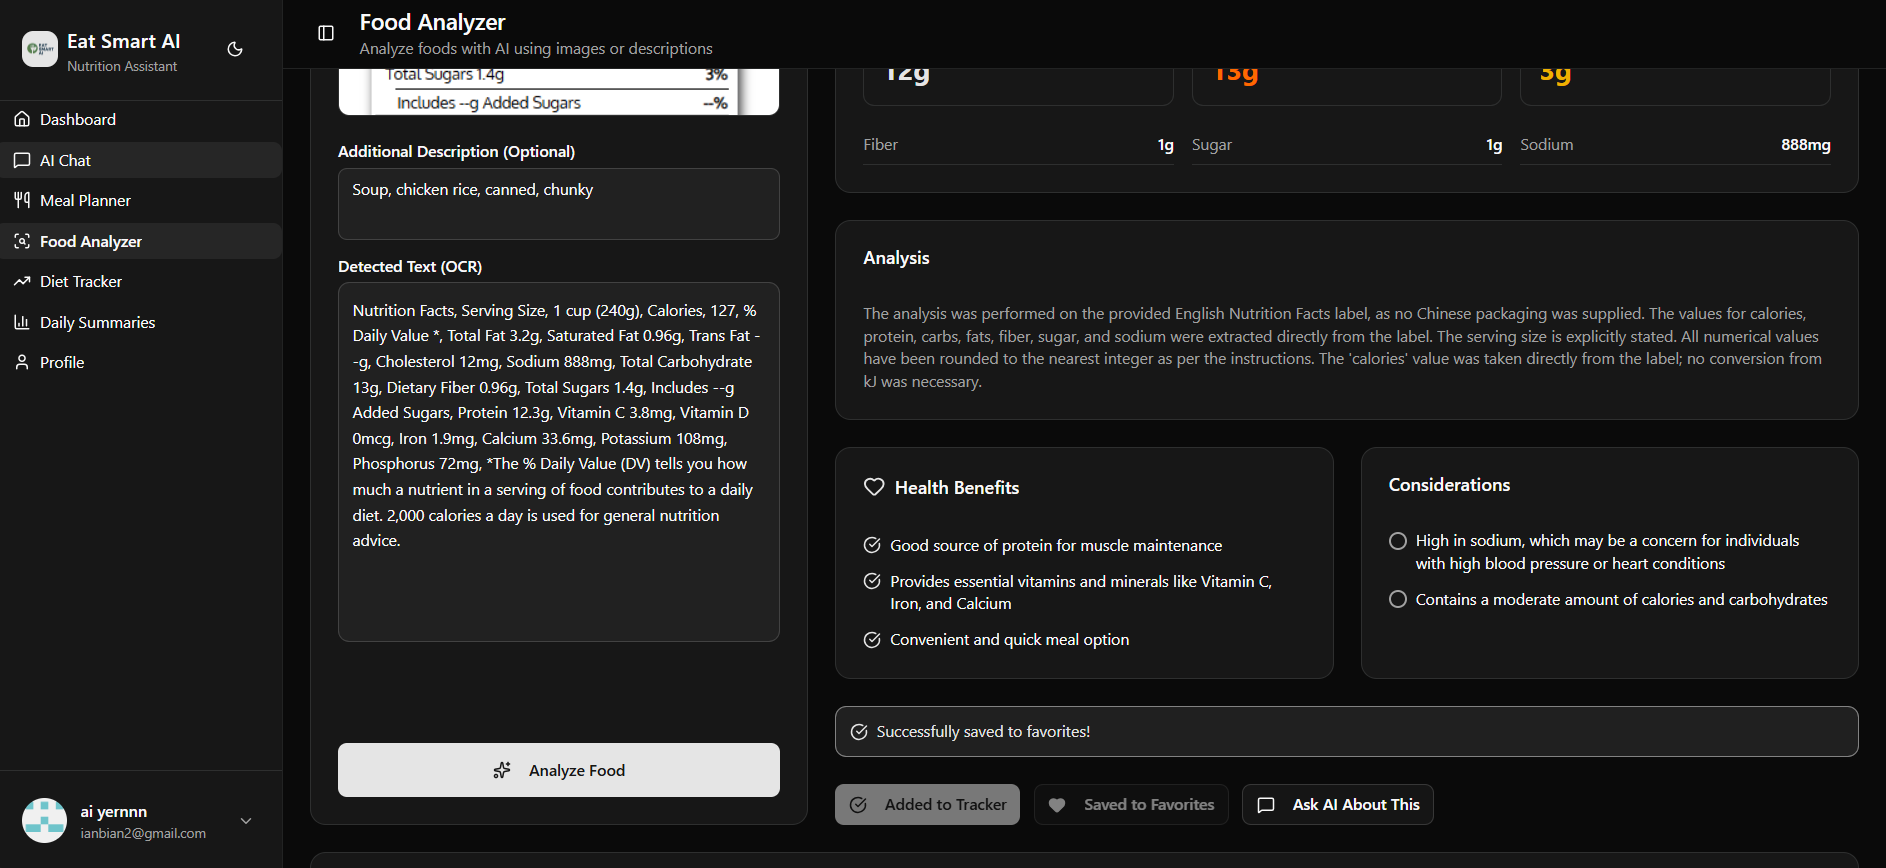Collapse the sidebar using the panel icon
This screenshot has width=1886, height=868.
click(326, 33)
